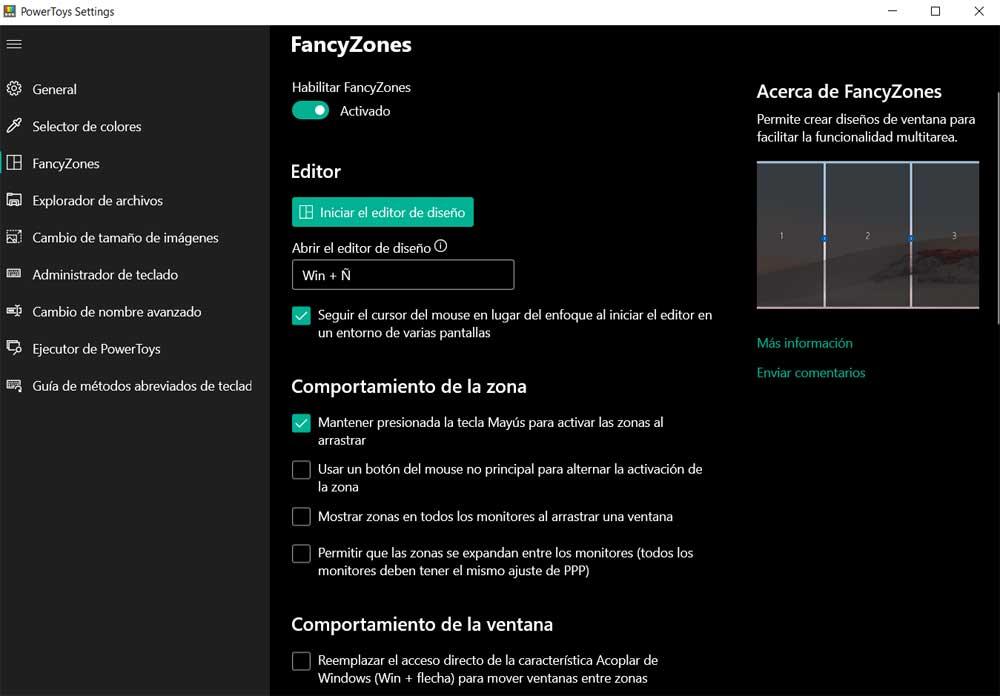
Task: Uncheck Mantener presionada la tecla Mayús
Action: 301,422
